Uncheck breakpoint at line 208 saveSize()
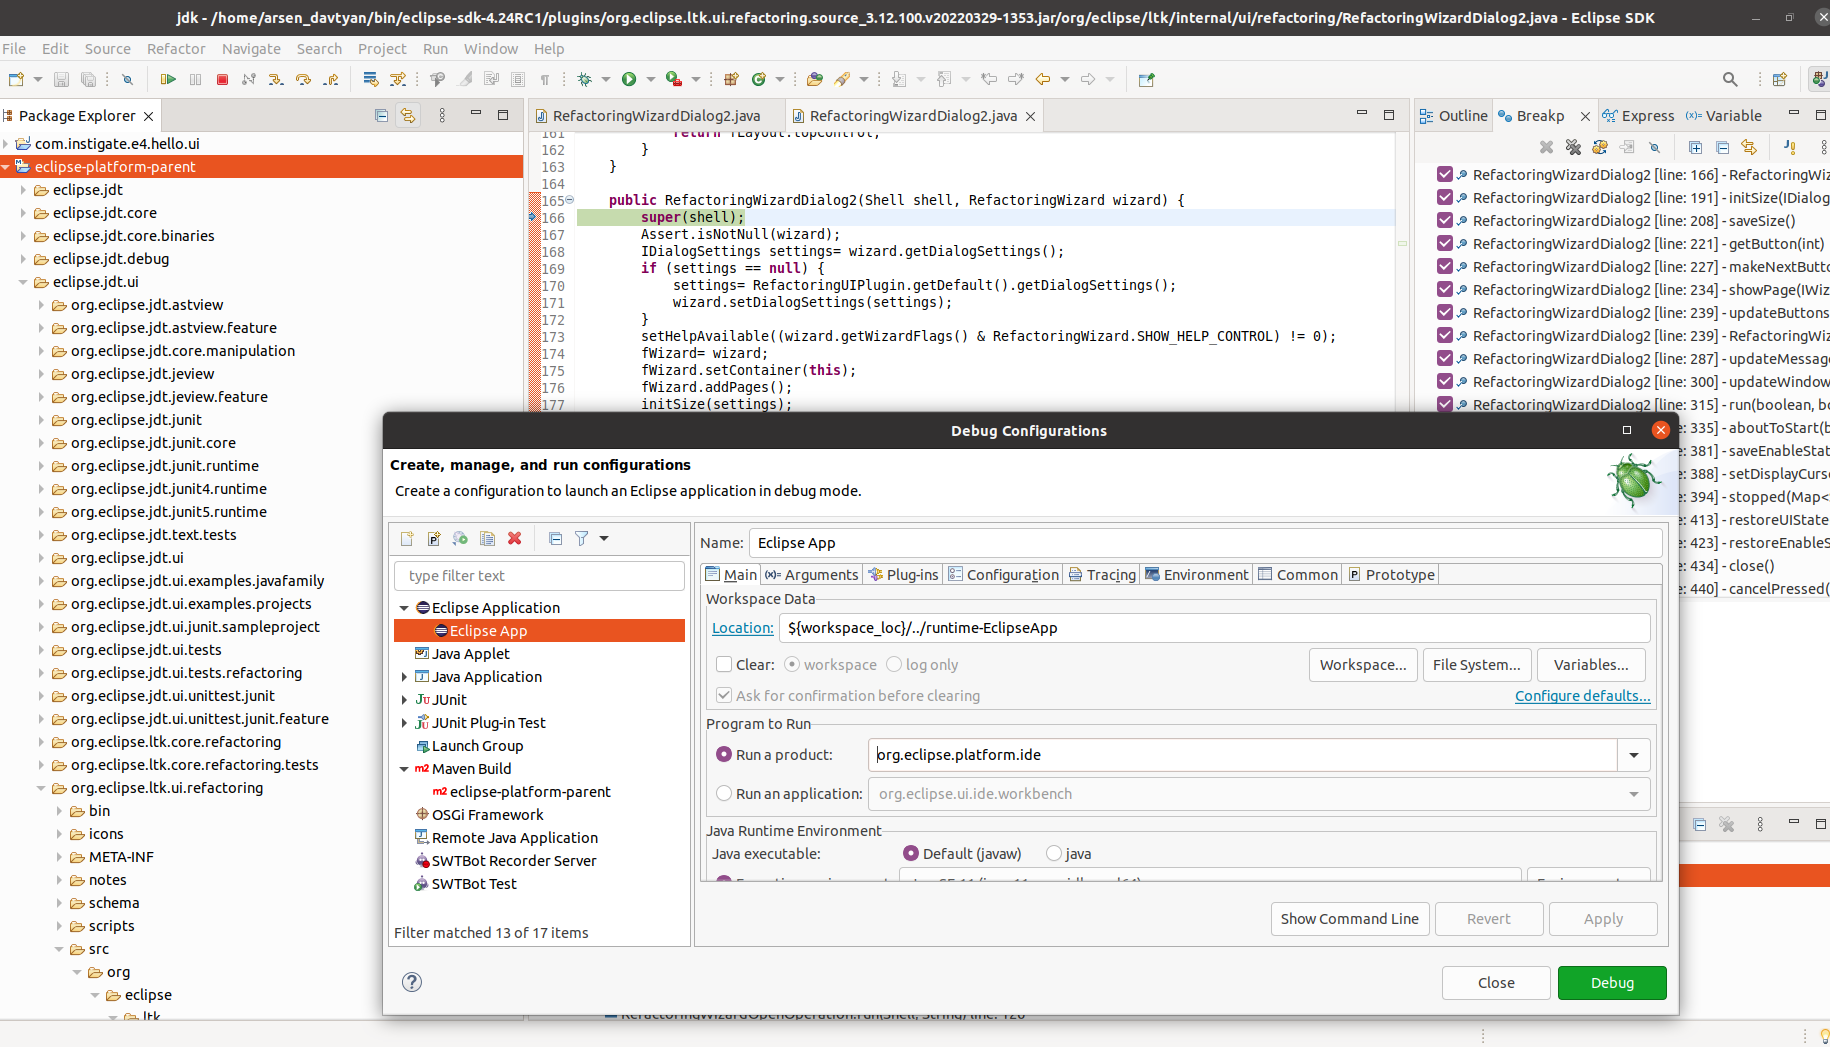 1445,220
